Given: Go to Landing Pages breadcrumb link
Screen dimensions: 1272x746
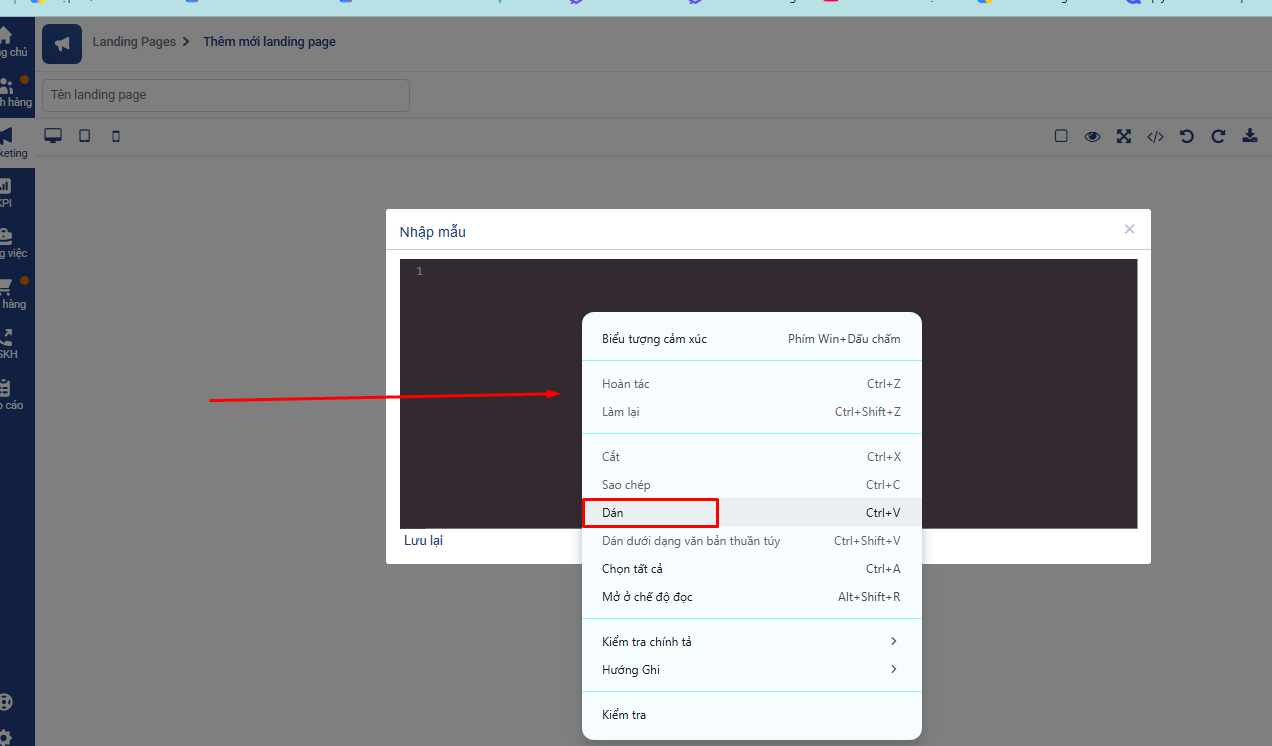Looking at the screenshot, I should pyautogui.click(x=134, y=42).
